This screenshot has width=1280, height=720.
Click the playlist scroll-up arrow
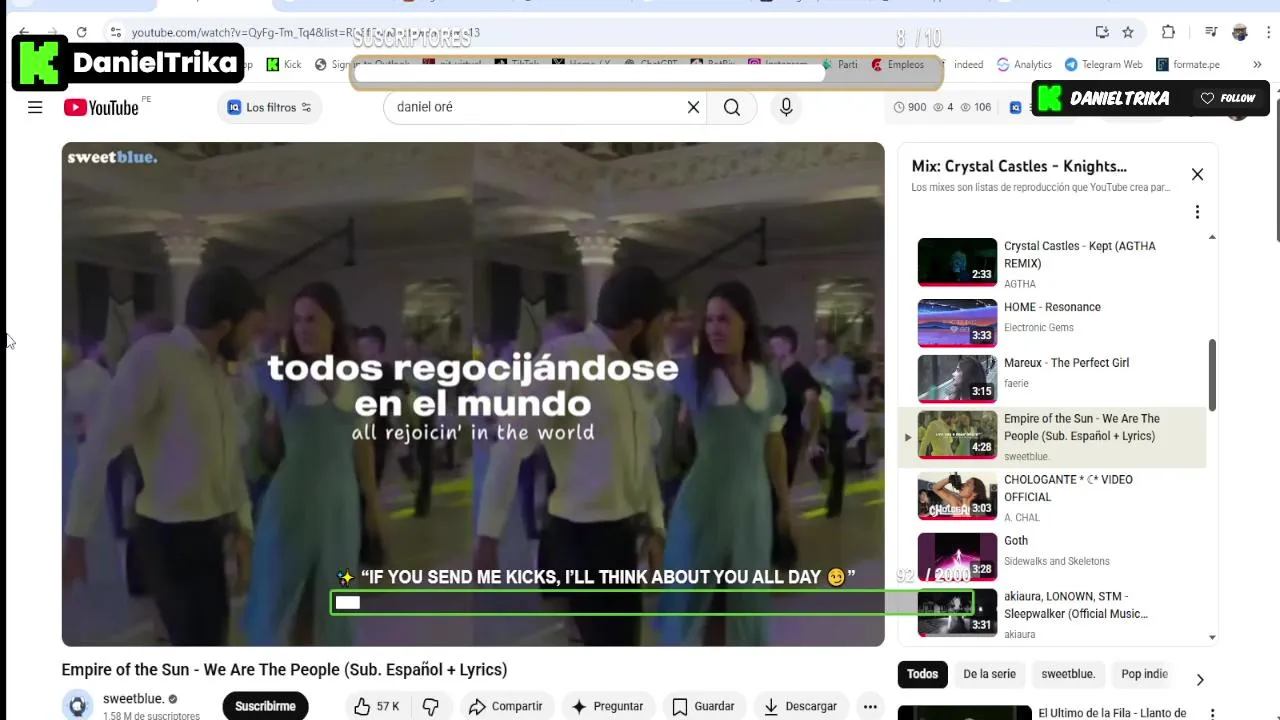1212,237
